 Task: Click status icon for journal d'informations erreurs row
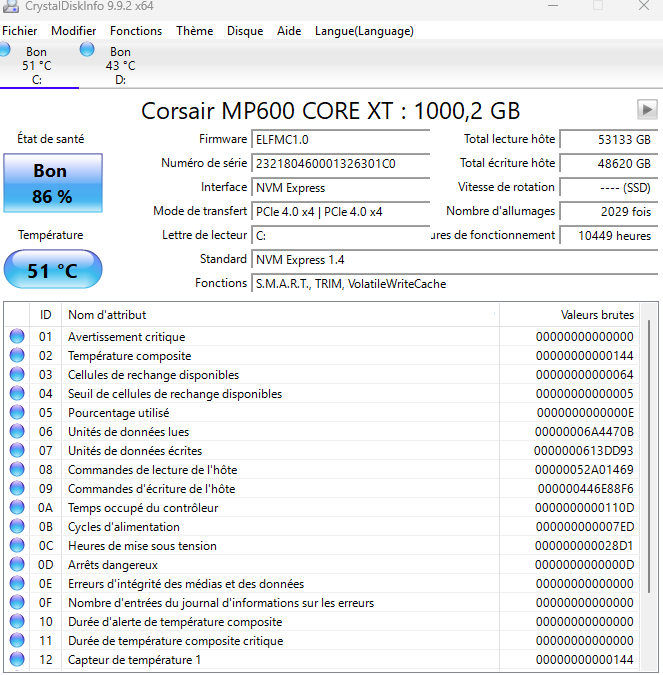[17, 602]
